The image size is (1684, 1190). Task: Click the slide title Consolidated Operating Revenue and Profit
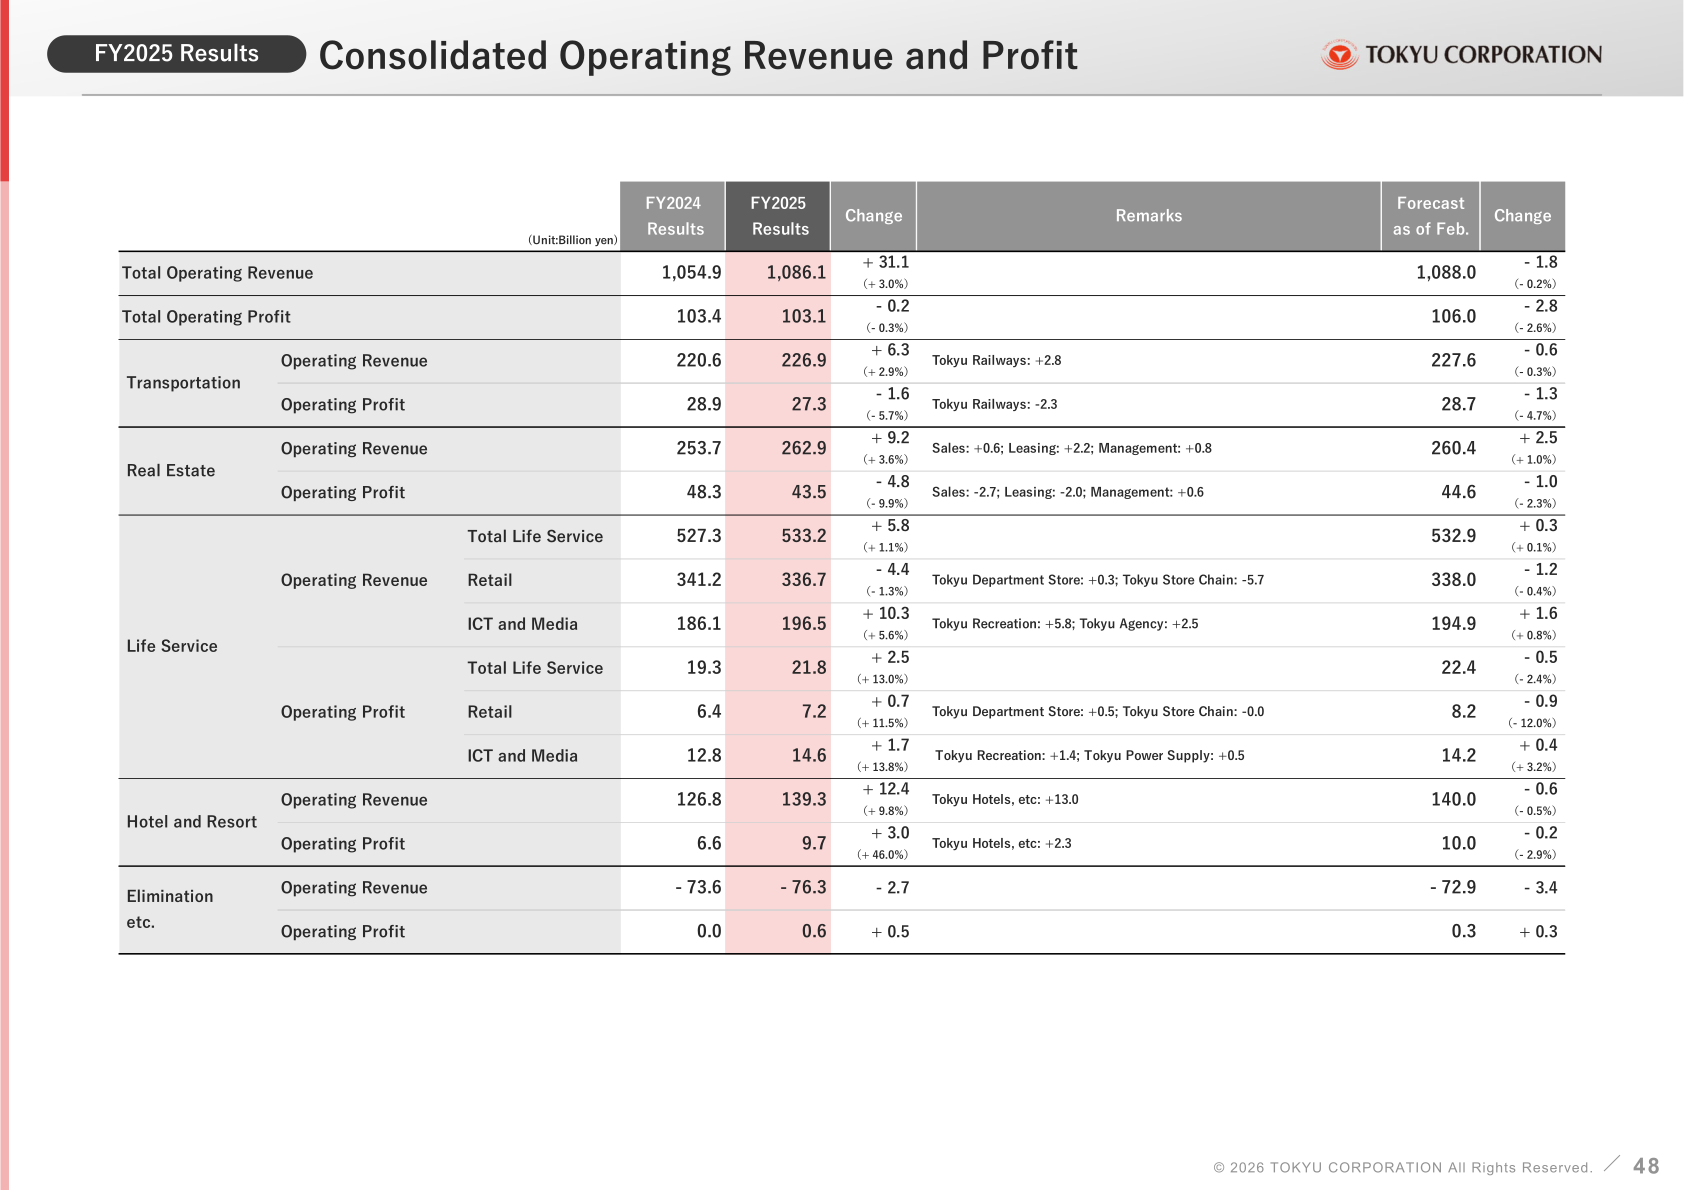(698, 56)
